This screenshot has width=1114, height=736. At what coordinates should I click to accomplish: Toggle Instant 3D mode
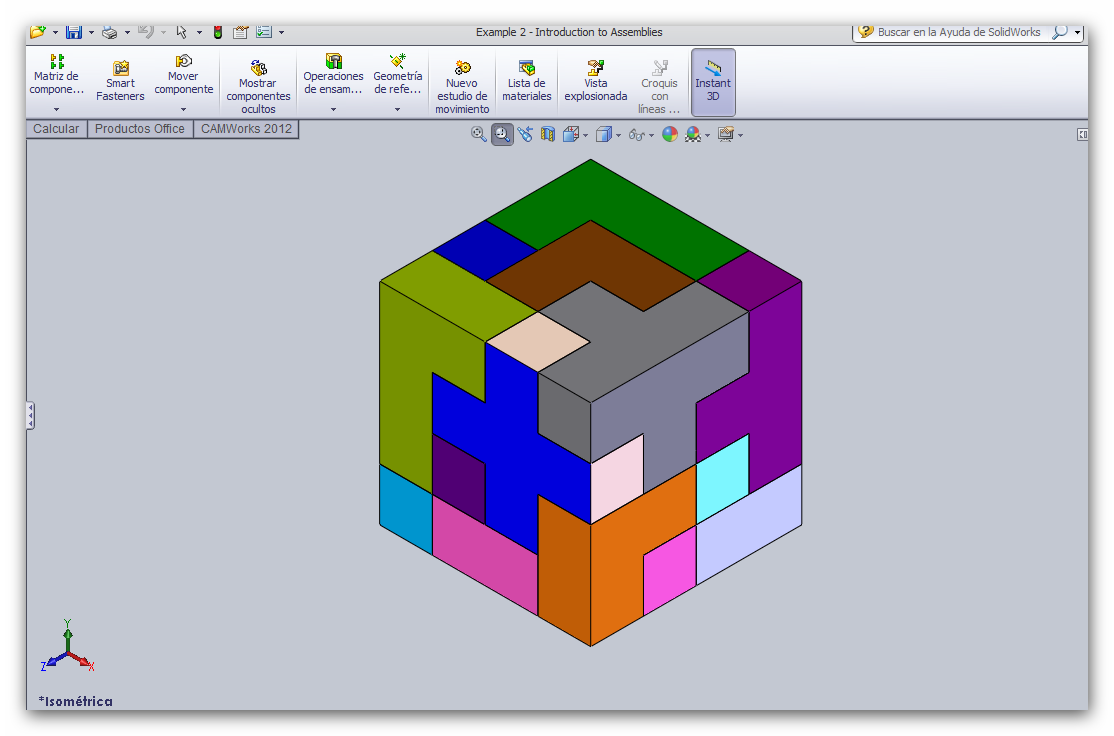[713, 82]
